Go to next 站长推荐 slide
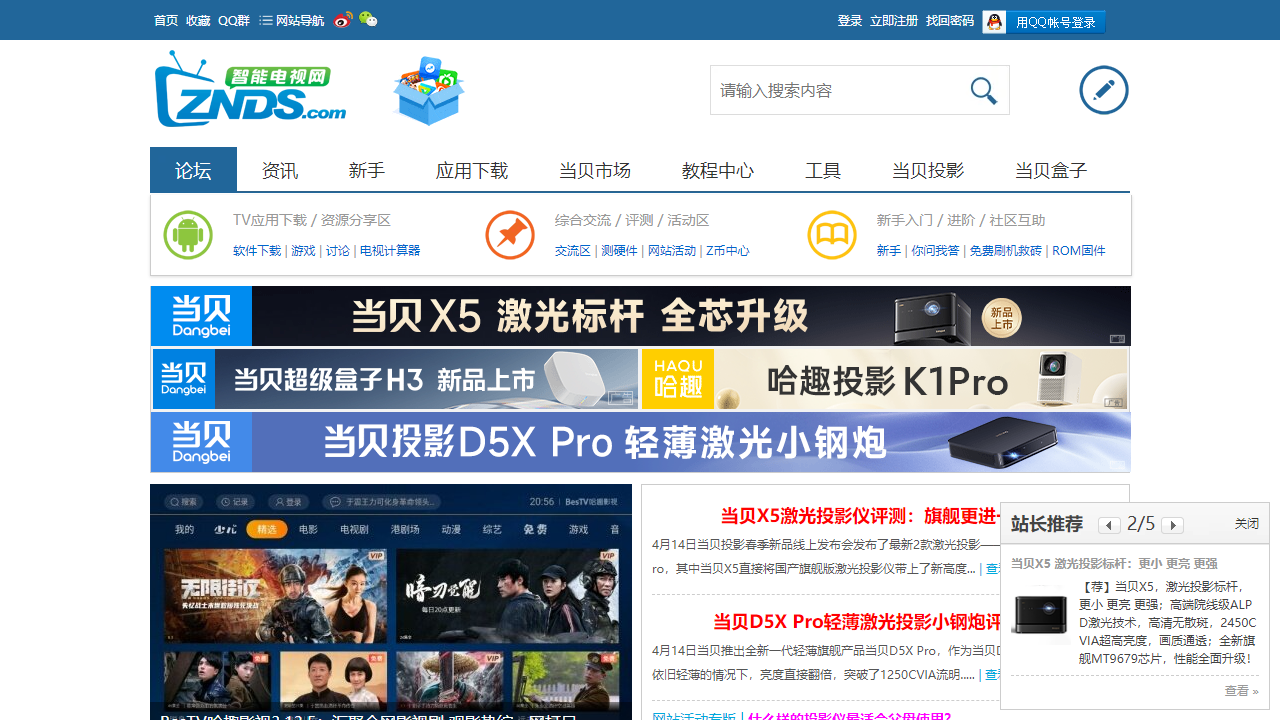 [x=1172, y=526]
